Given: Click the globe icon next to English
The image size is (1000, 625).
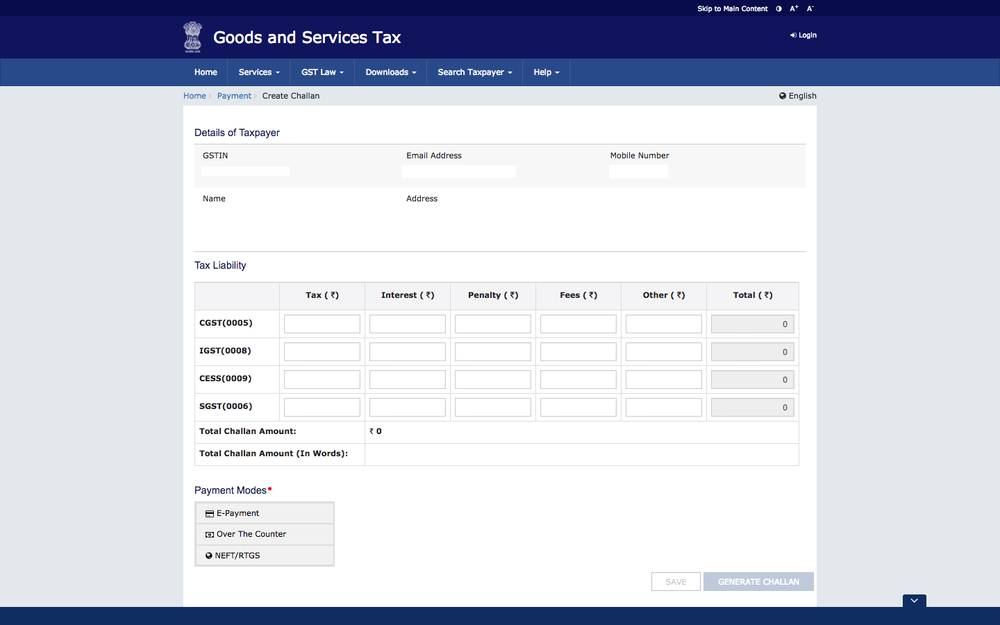Looking at the screenshot, I should tap(781, 93).
